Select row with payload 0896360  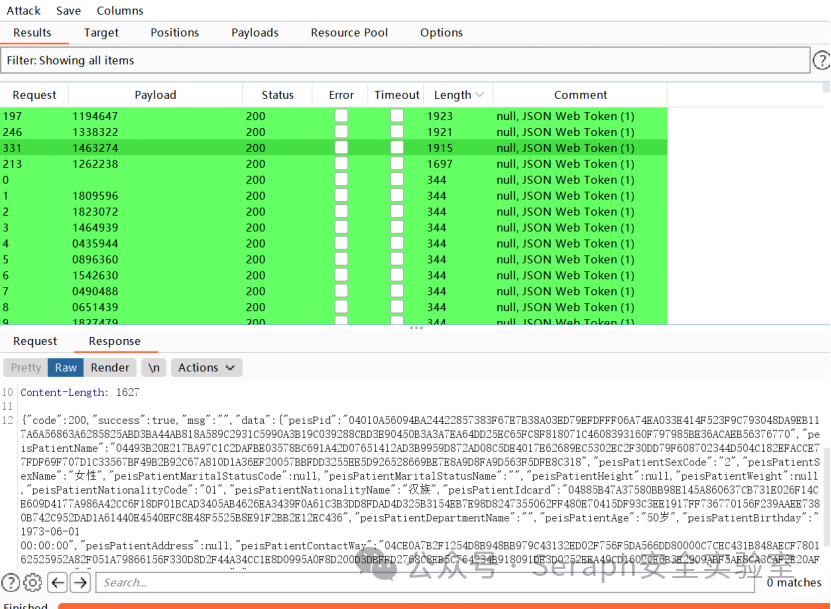point(333,259)
